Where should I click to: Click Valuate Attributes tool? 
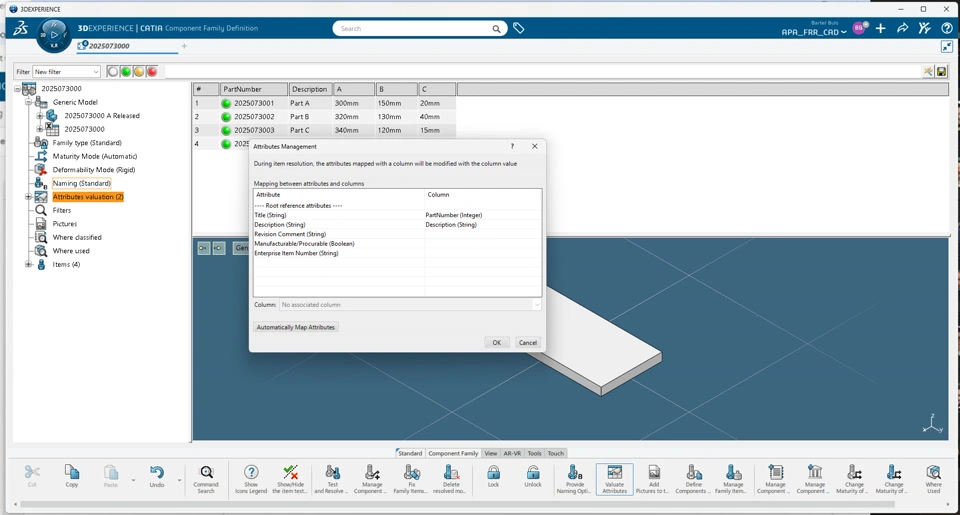[x=615, y=479]
